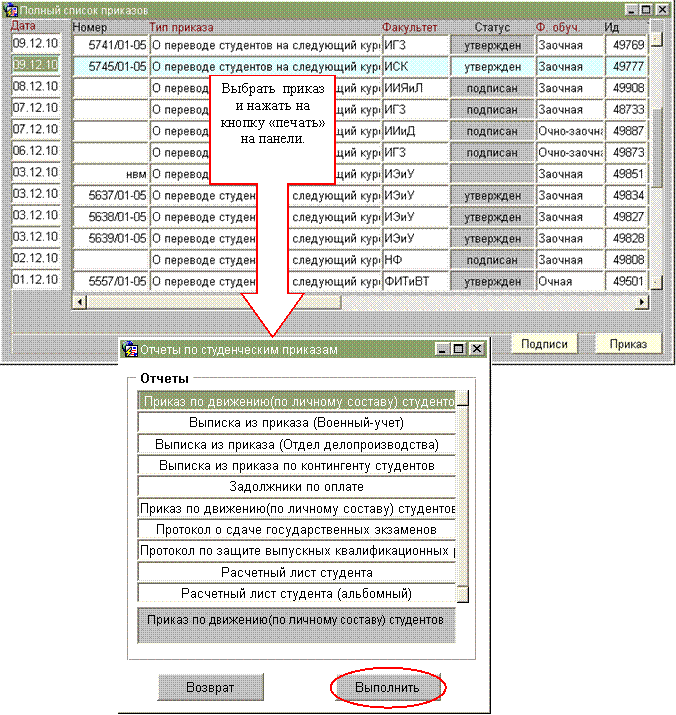Click the Очная study form cell
The image size is (676, 715).
[x=570, y=281]
